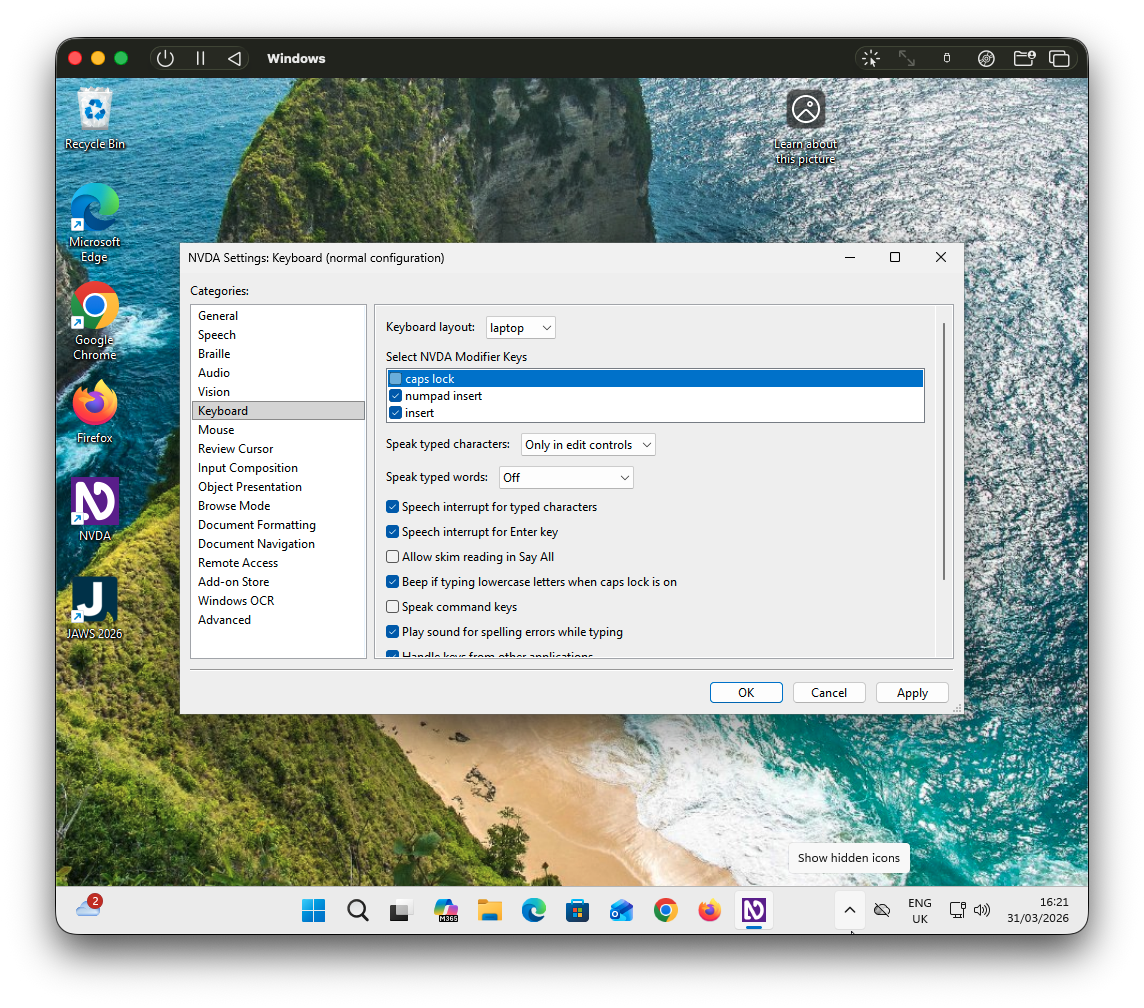Disable Speech interrupt for Enter key
Screen dimensions: 1144x1008
coord(392,532)
